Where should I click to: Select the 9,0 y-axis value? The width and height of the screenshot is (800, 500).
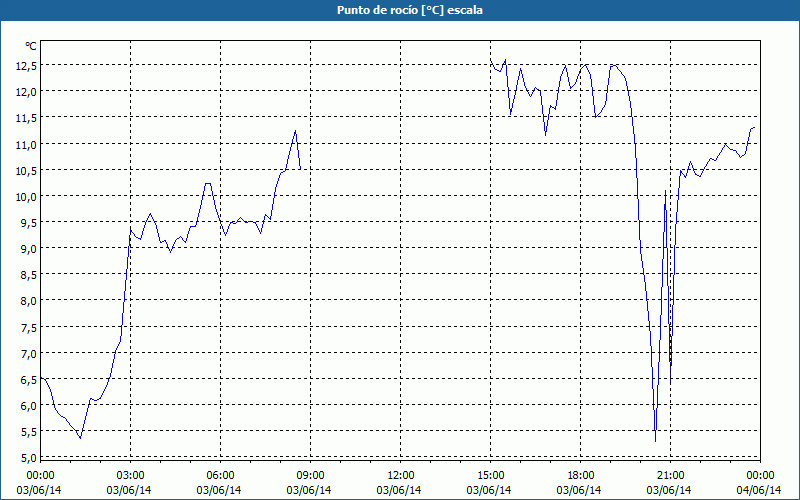click(x=29, y=248)
